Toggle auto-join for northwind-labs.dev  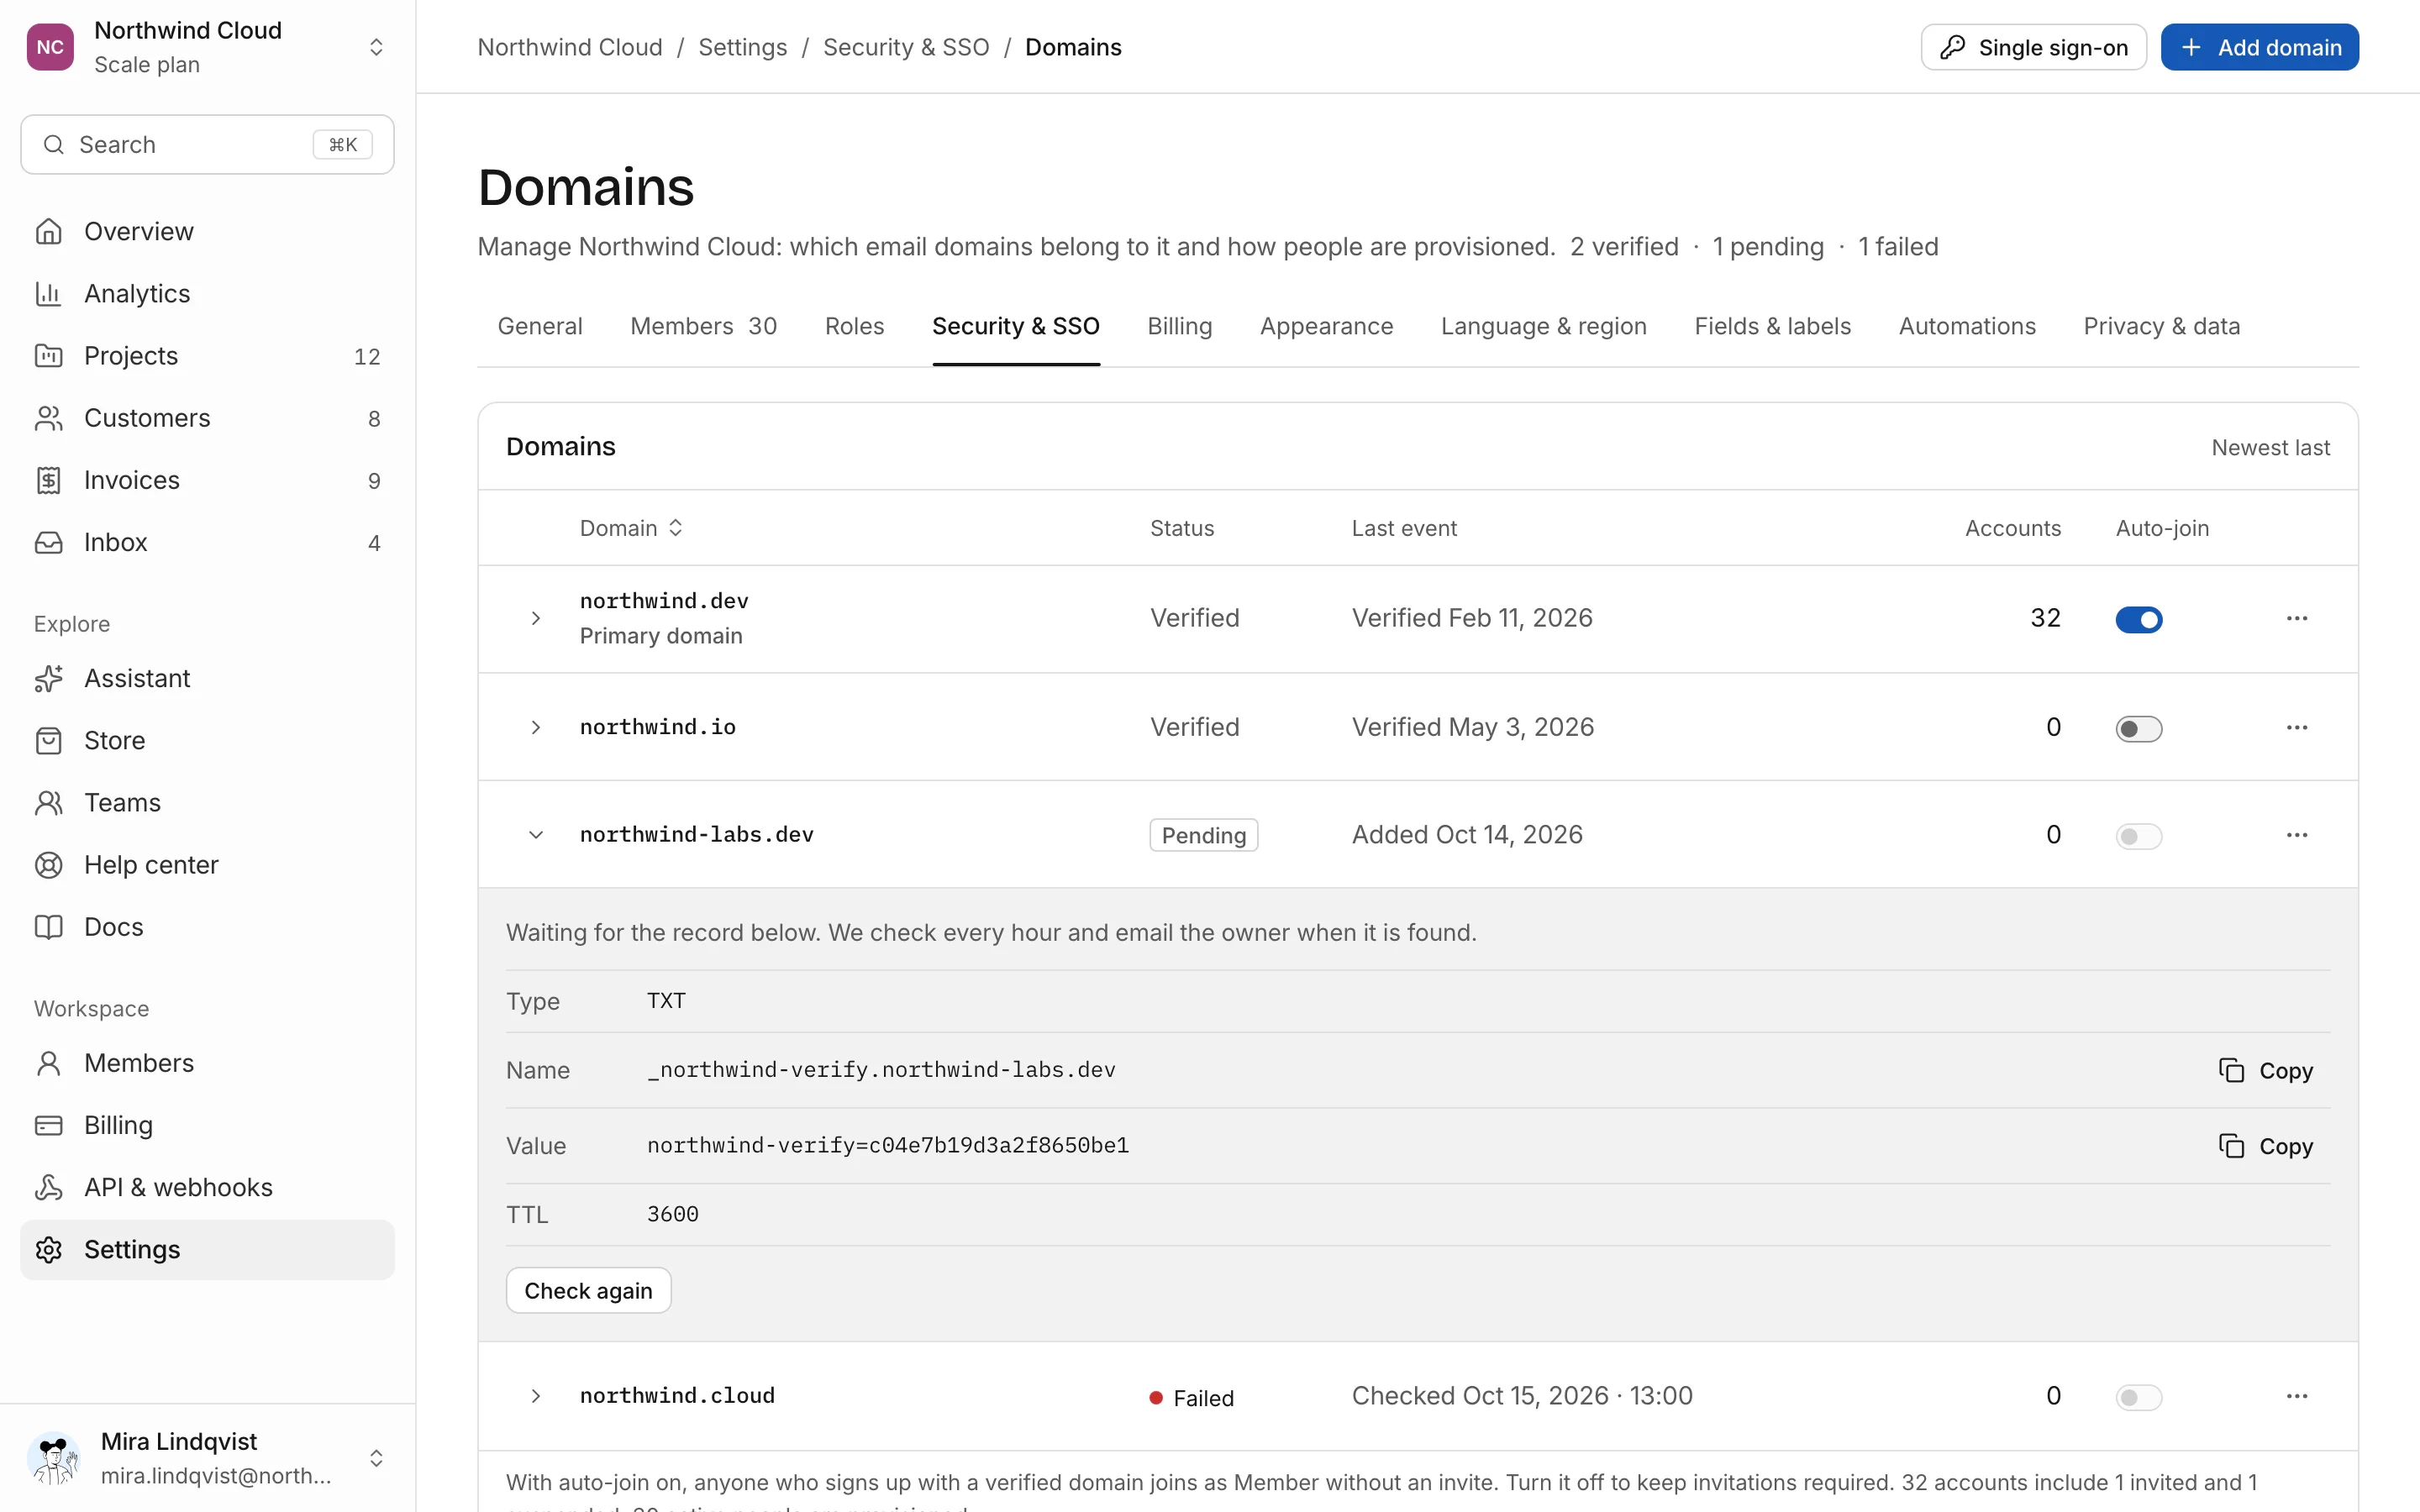[2138, 836]
